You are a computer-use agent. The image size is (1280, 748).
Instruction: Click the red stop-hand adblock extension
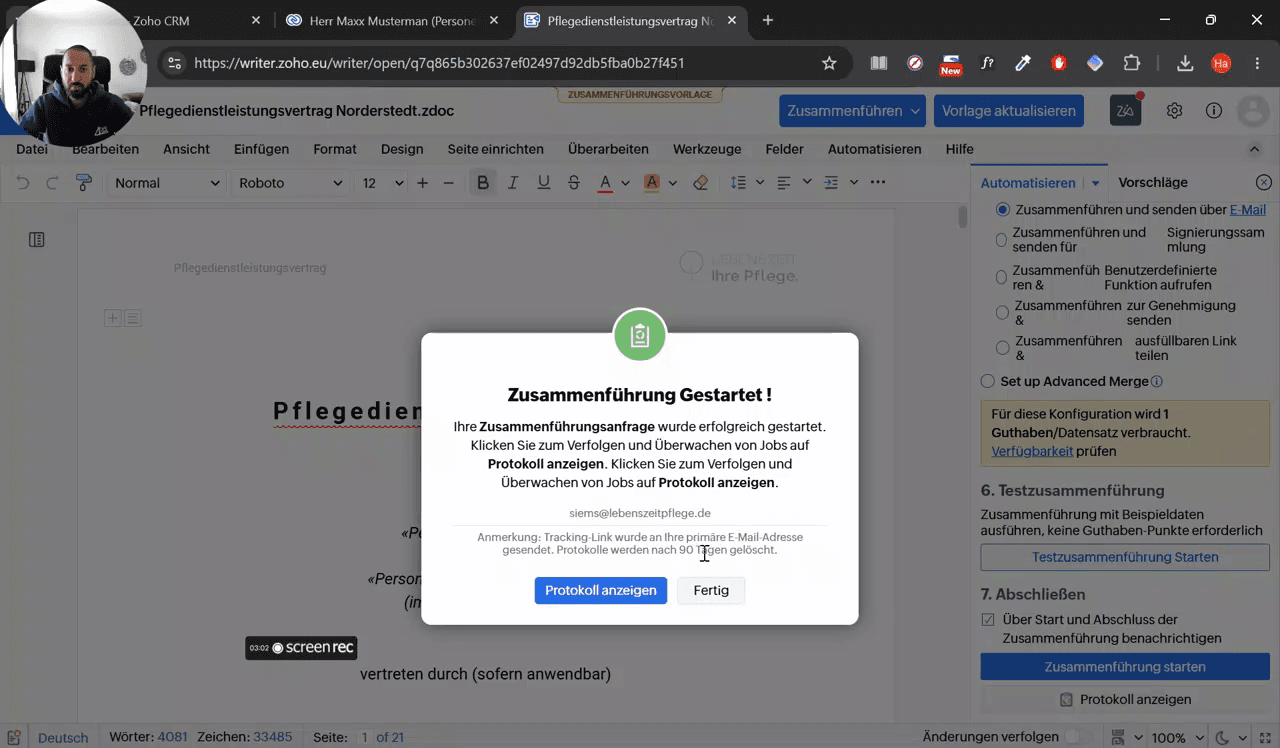coord(1059,63)
